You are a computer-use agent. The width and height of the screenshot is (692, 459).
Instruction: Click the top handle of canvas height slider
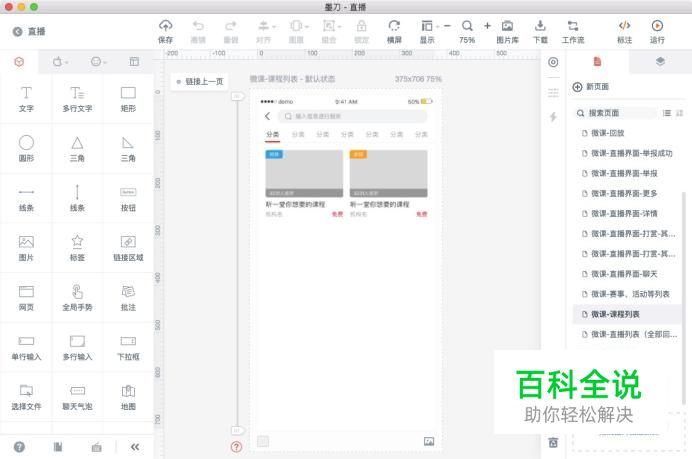coord(237,96)
